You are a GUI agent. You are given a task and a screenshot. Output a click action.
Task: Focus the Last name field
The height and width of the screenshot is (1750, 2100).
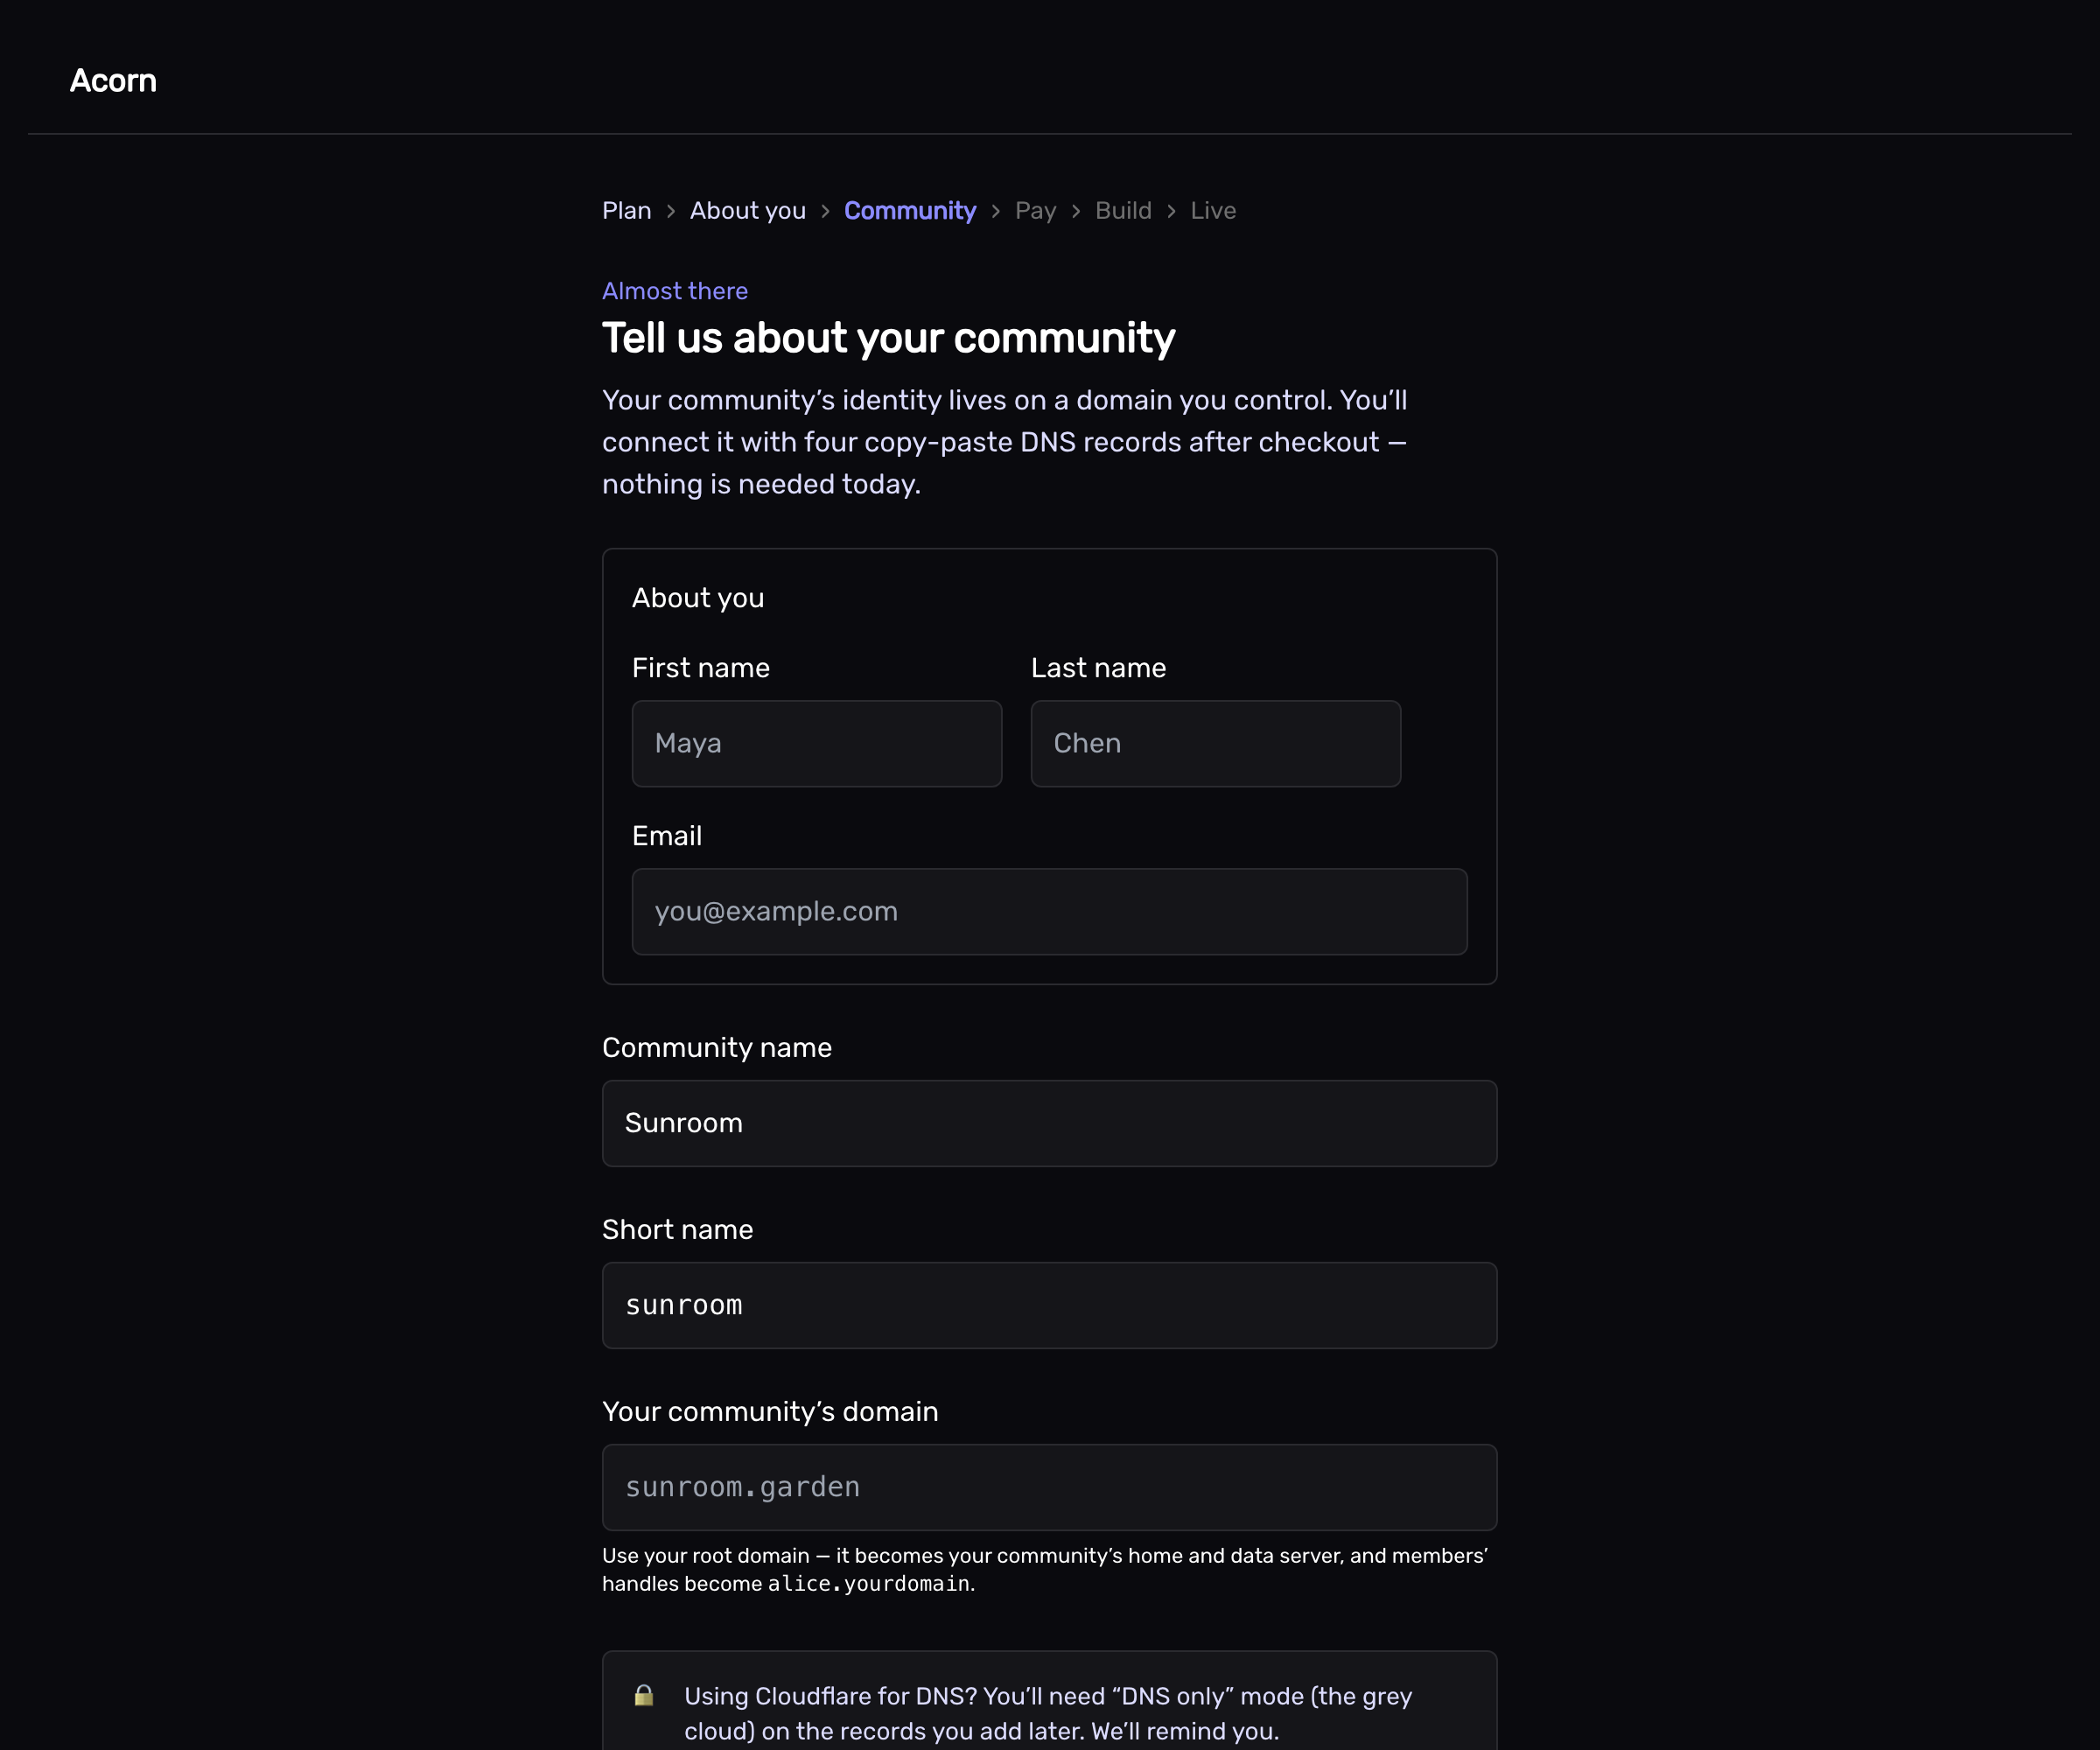(1215, 743)
